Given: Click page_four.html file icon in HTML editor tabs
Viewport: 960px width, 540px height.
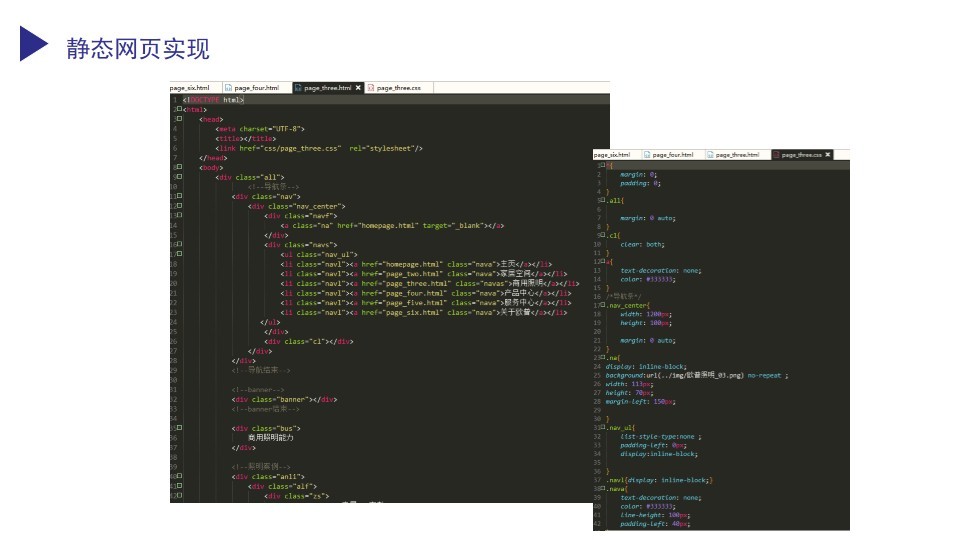Looking at the screenshot, I should (x=228, y=88).
